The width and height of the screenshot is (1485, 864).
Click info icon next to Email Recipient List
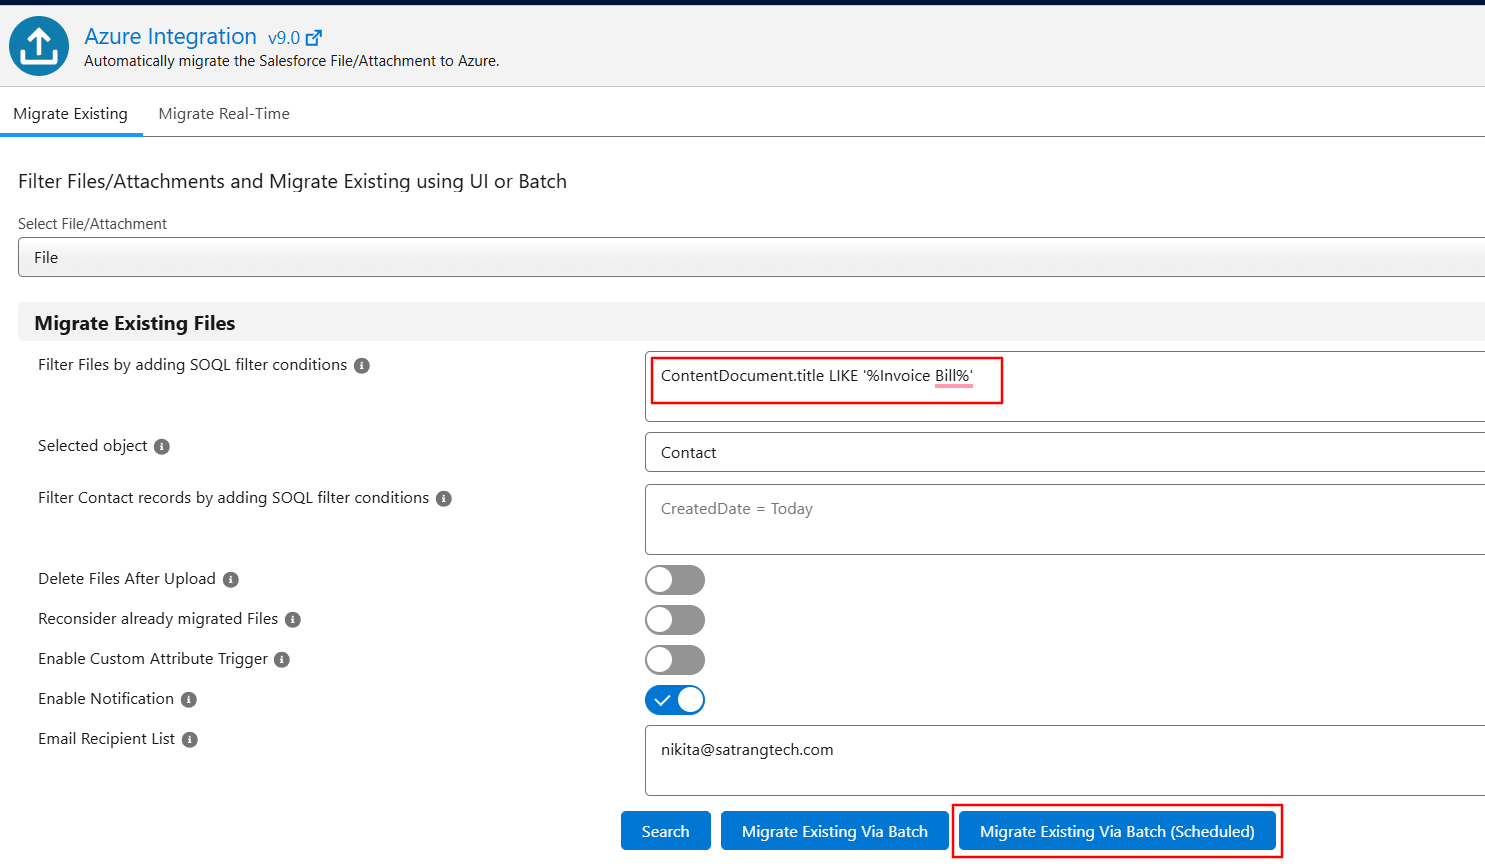[190, 740]
